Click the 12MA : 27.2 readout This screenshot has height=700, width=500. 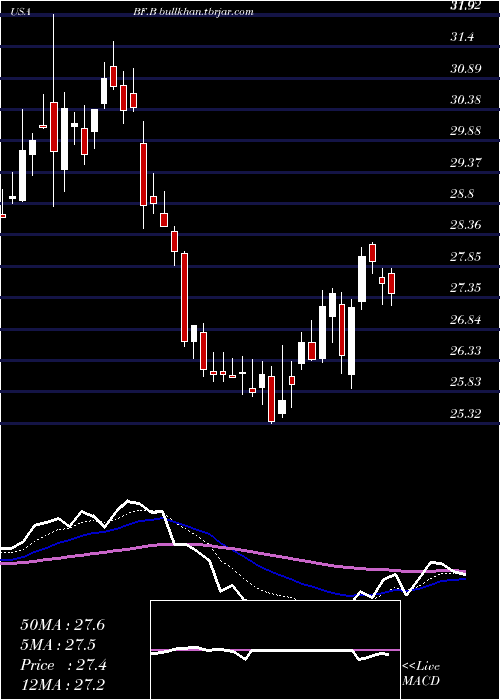click(62, 686)
